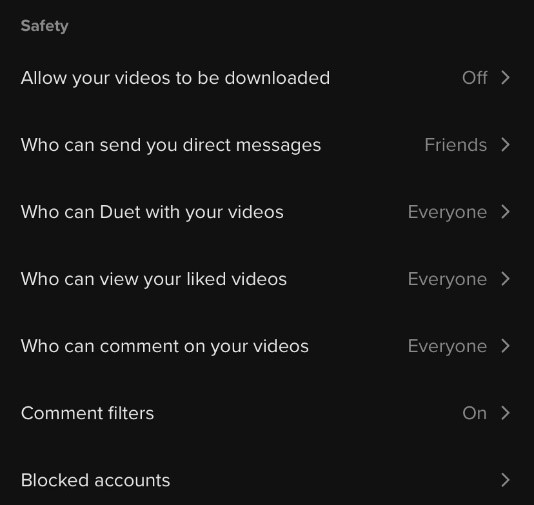Screen dimensions: 534x505
Task: Change Everyone value for comment permission
Action: (447, 347)
